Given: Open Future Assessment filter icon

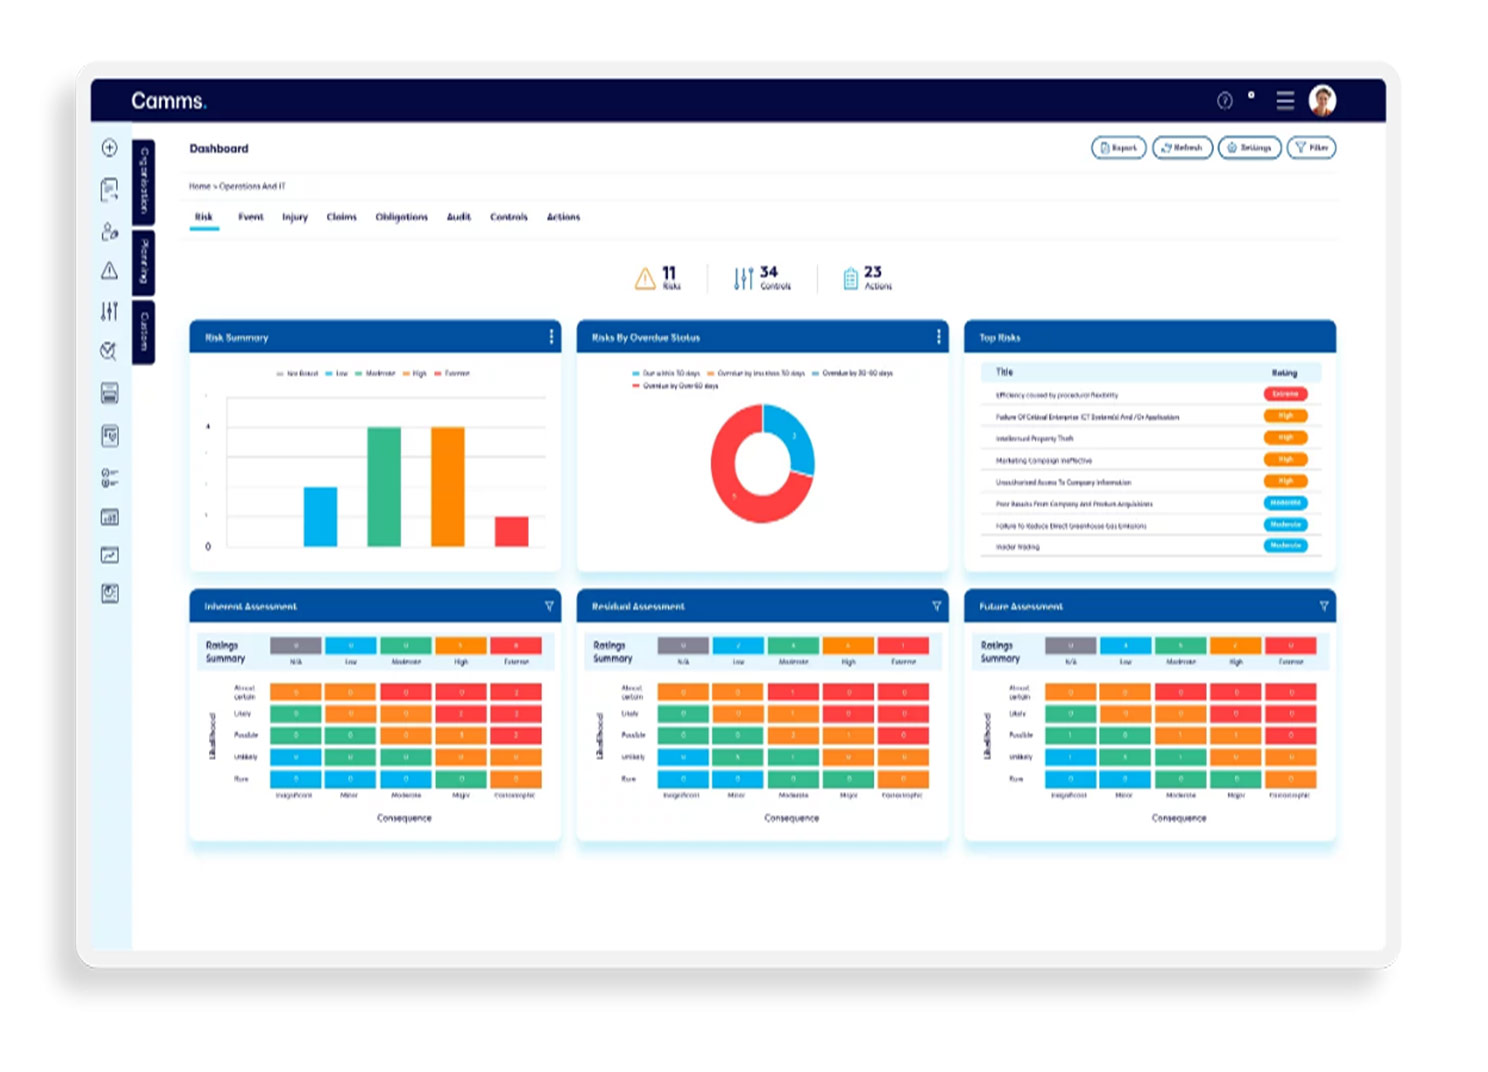Looking at the screenshot, I should [1324, 606].
